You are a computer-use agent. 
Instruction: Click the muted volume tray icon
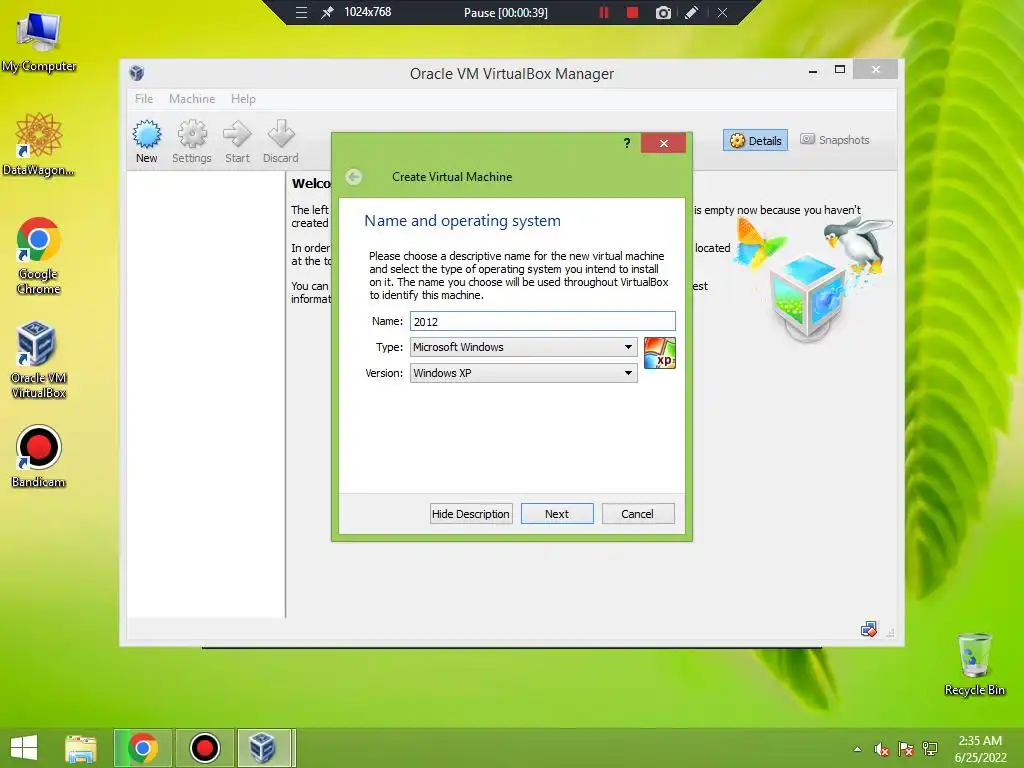pyautogui.click(x=882, y=749)
